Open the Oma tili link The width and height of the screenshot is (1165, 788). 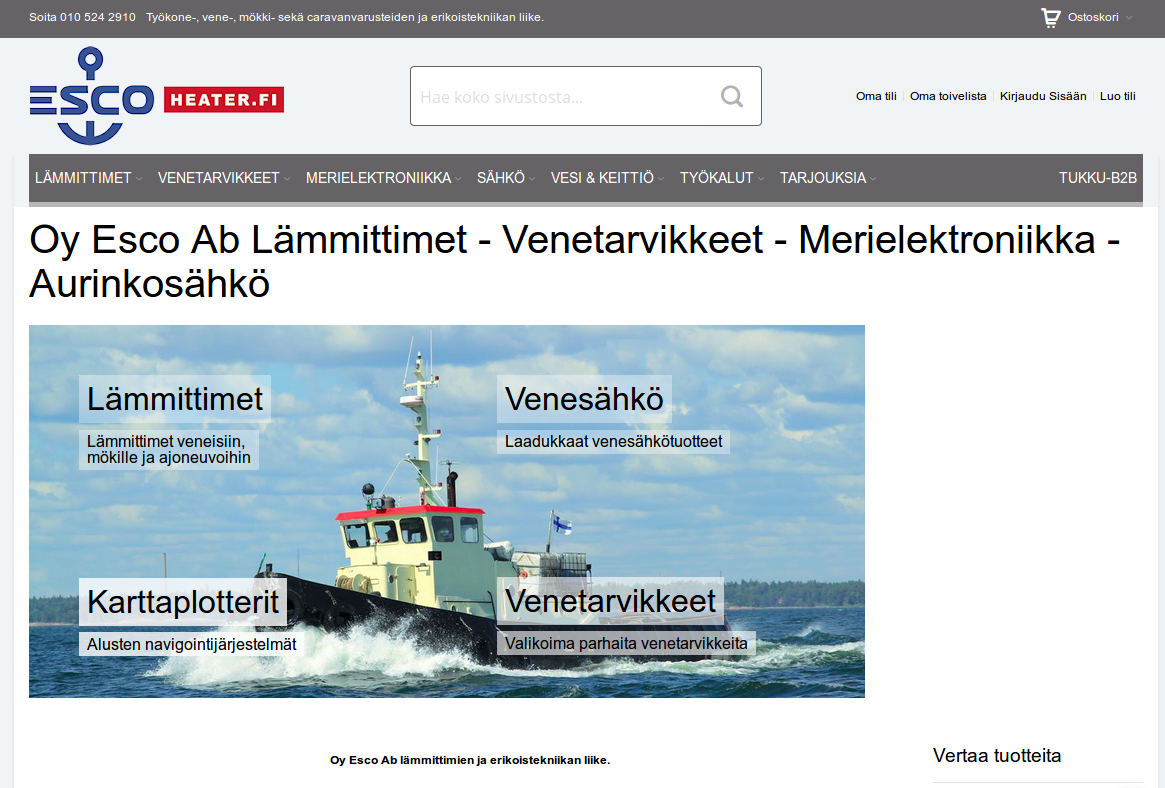click(x=876, y=96)
